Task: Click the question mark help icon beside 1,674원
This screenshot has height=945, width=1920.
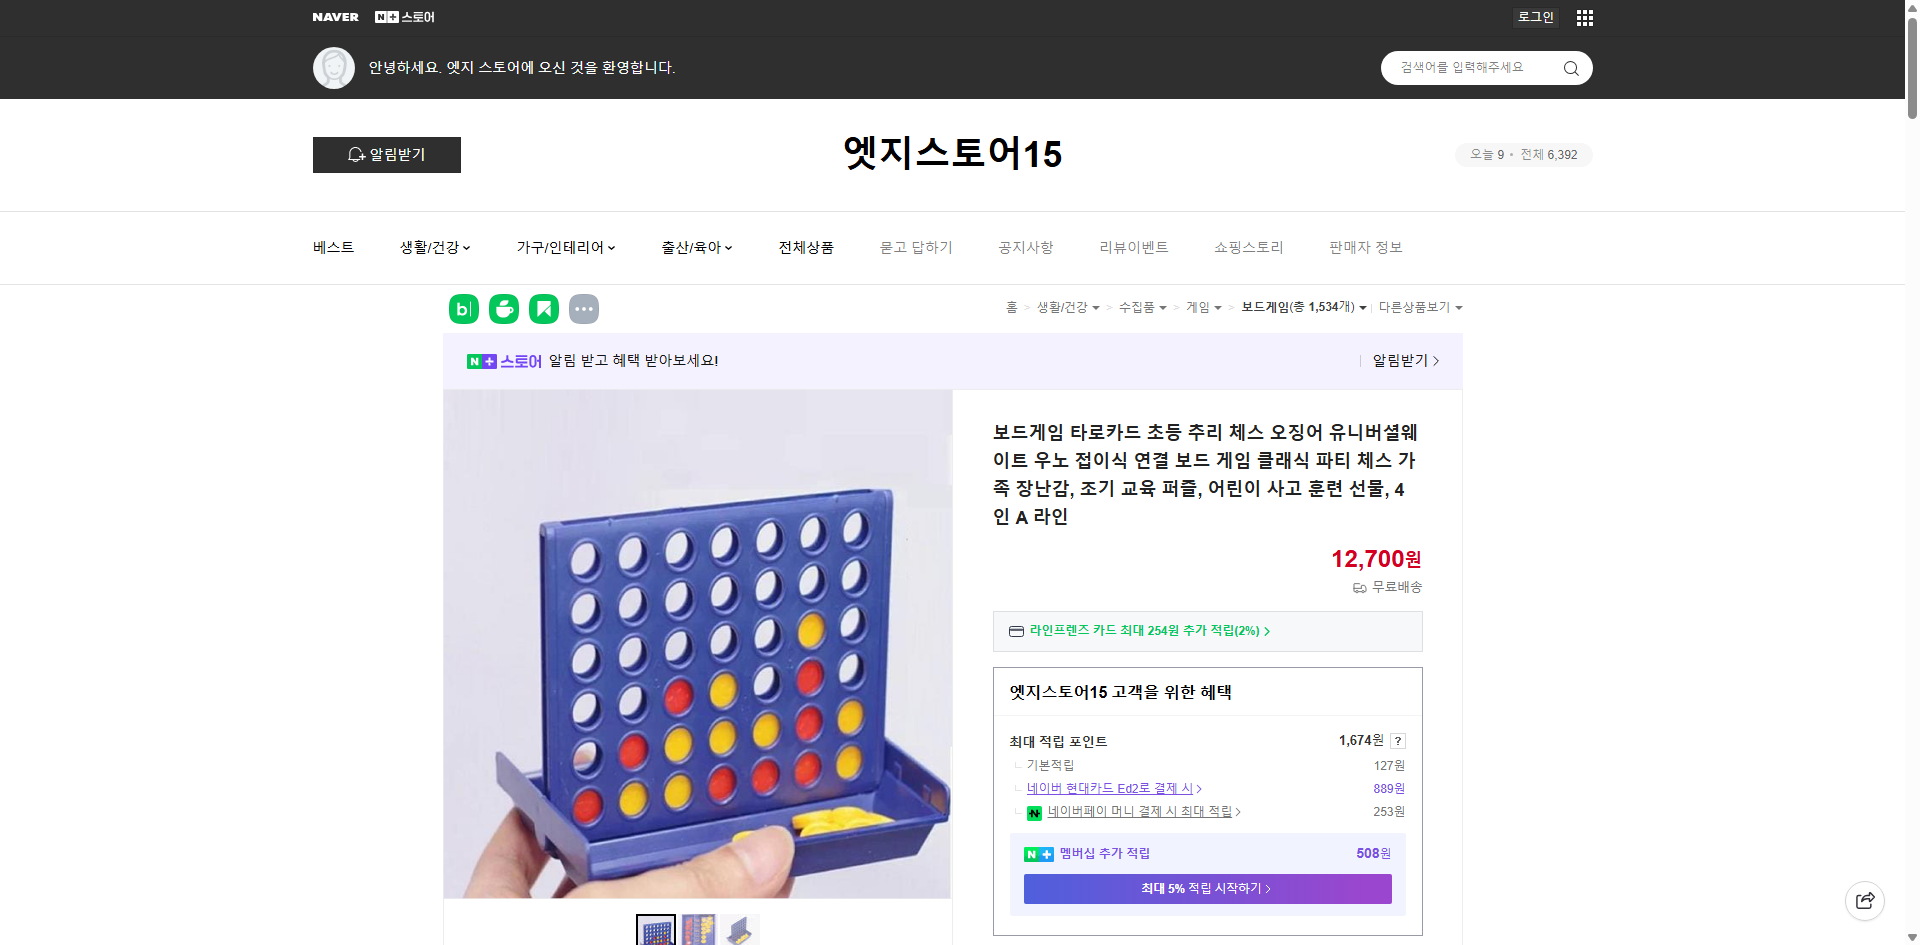Action: click(x=1397, y=741)
